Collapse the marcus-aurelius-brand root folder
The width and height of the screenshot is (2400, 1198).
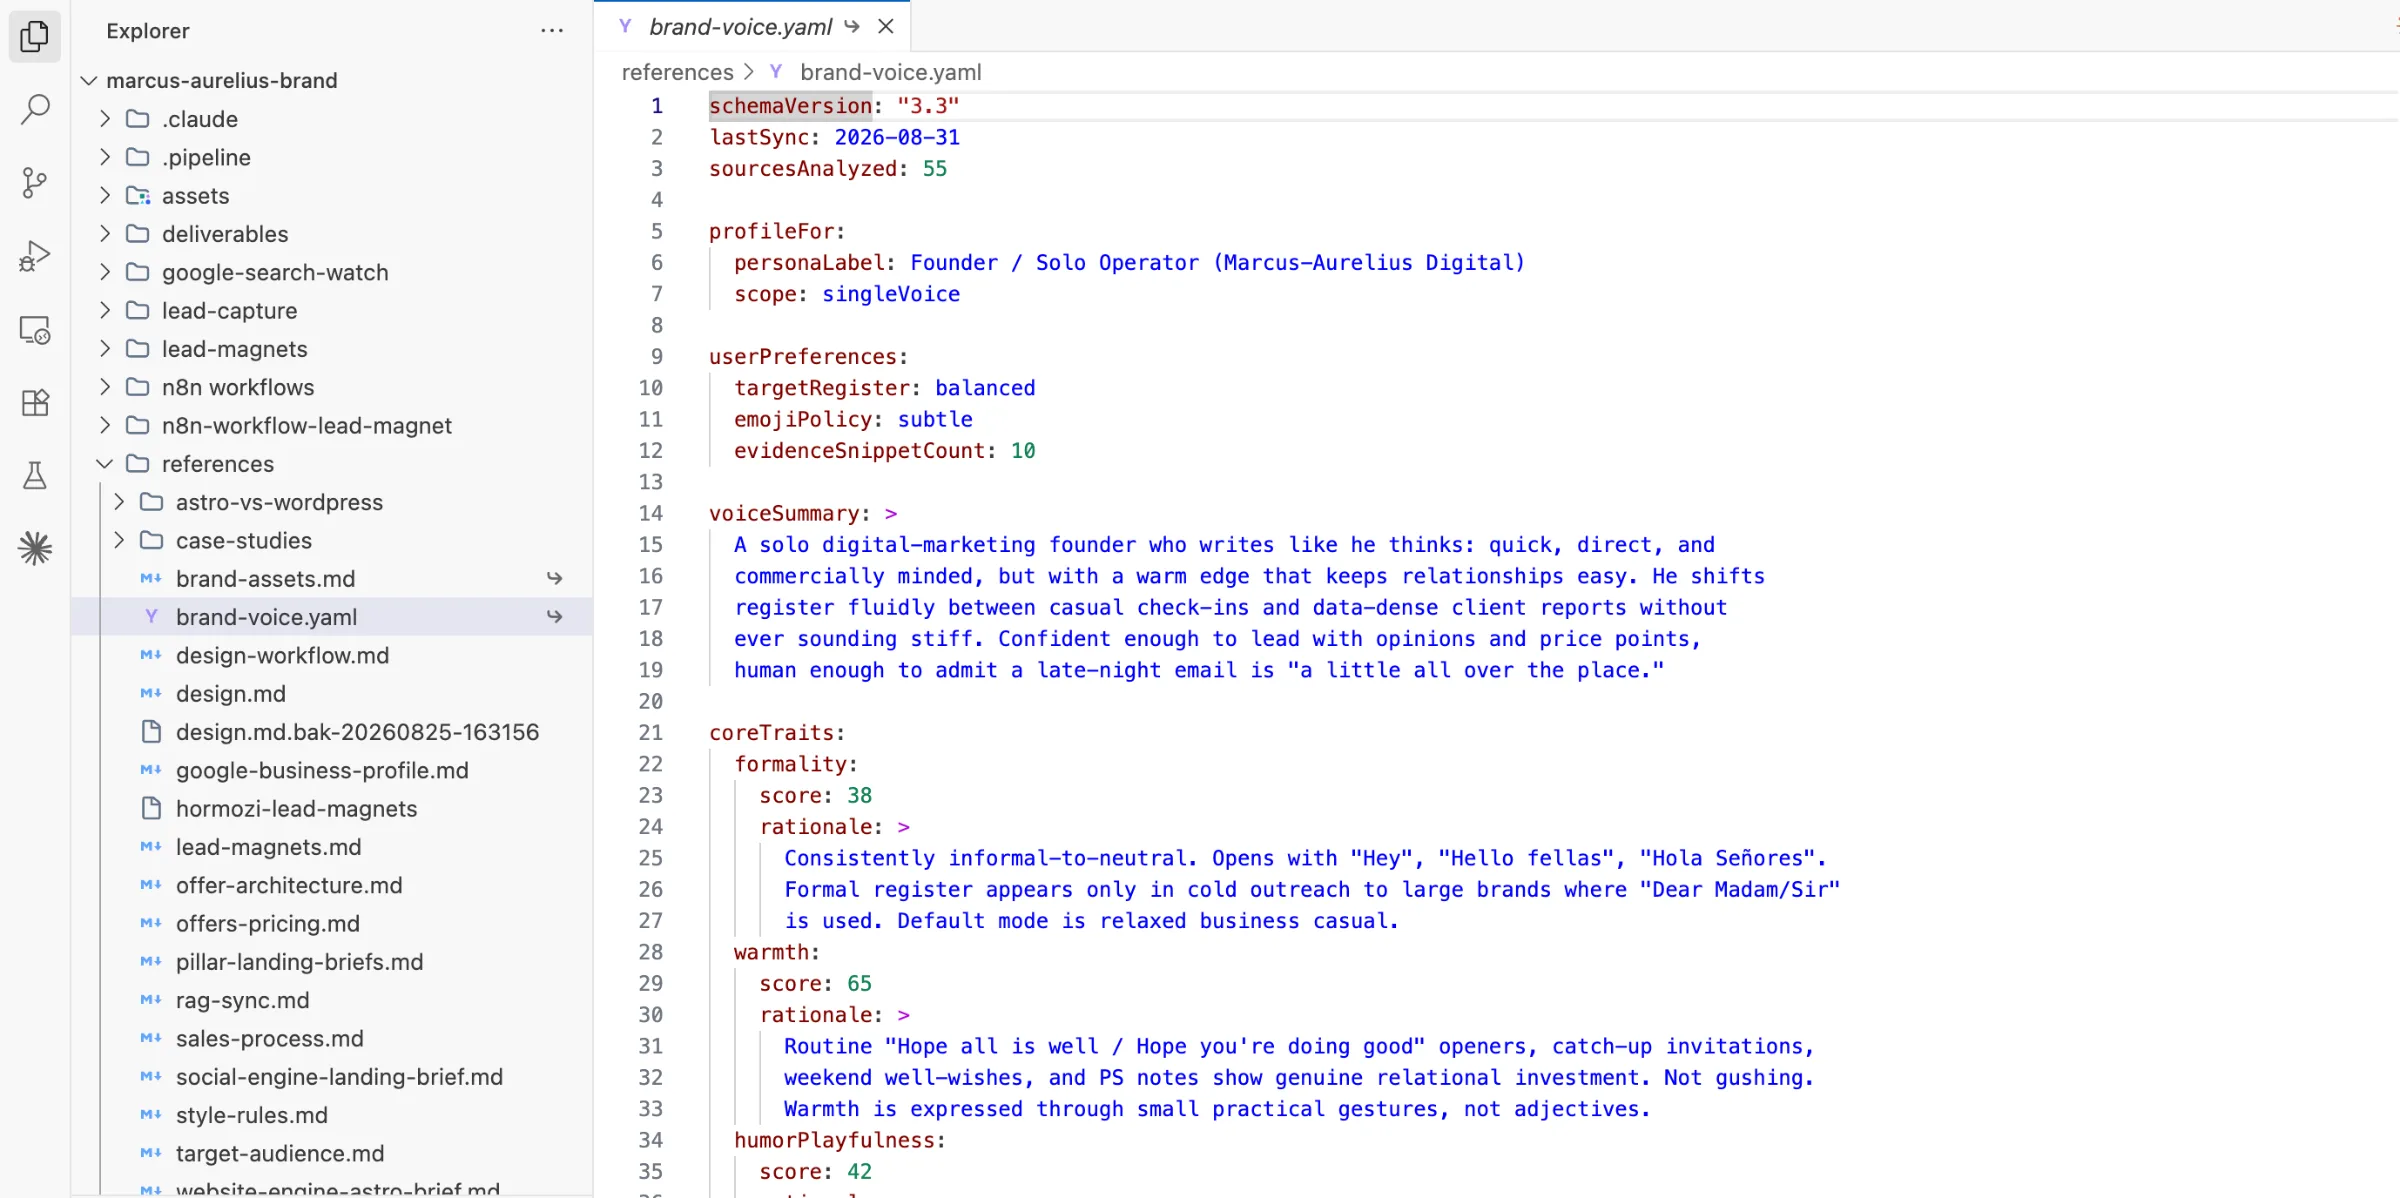click(89, 80)
